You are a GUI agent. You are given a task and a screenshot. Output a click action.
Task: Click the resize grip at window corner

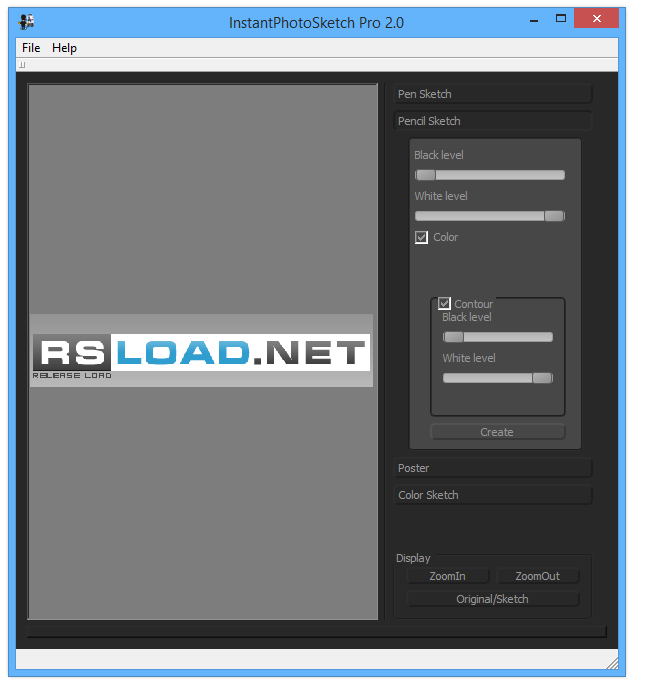[x=612, y=663]
